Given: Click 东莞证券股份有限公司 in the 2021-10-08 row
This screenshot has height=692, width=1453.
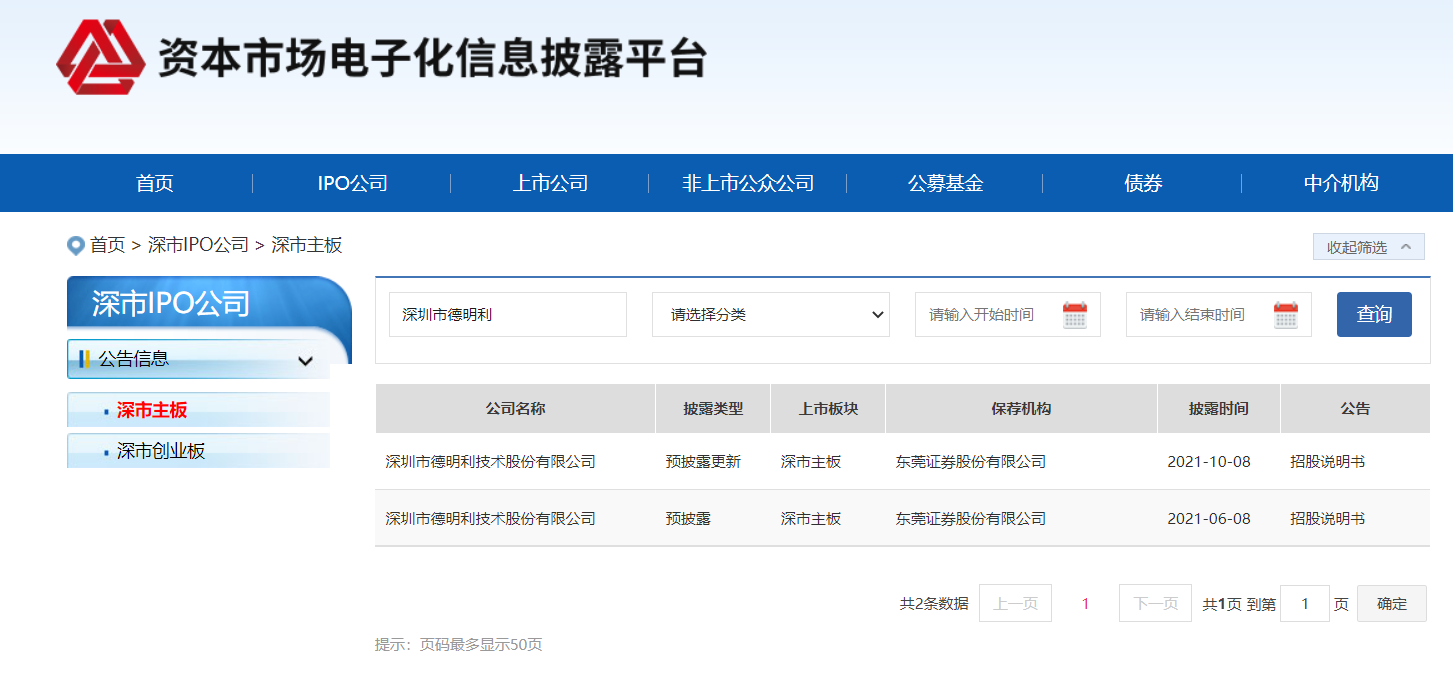Looking at the screenshot, I should pos(971,462).
